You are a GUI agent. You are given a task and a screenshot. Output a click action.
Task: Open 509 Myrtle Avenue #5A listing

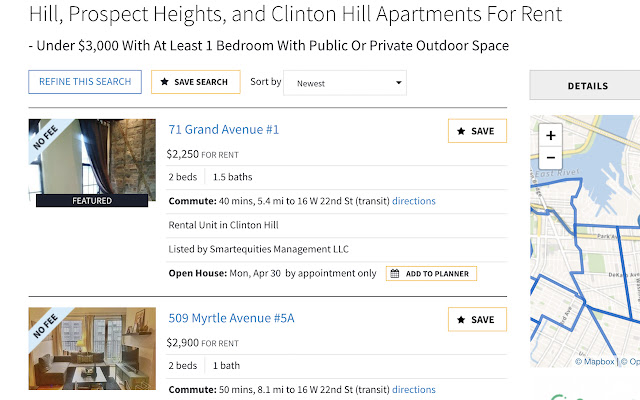click(231, 319)
